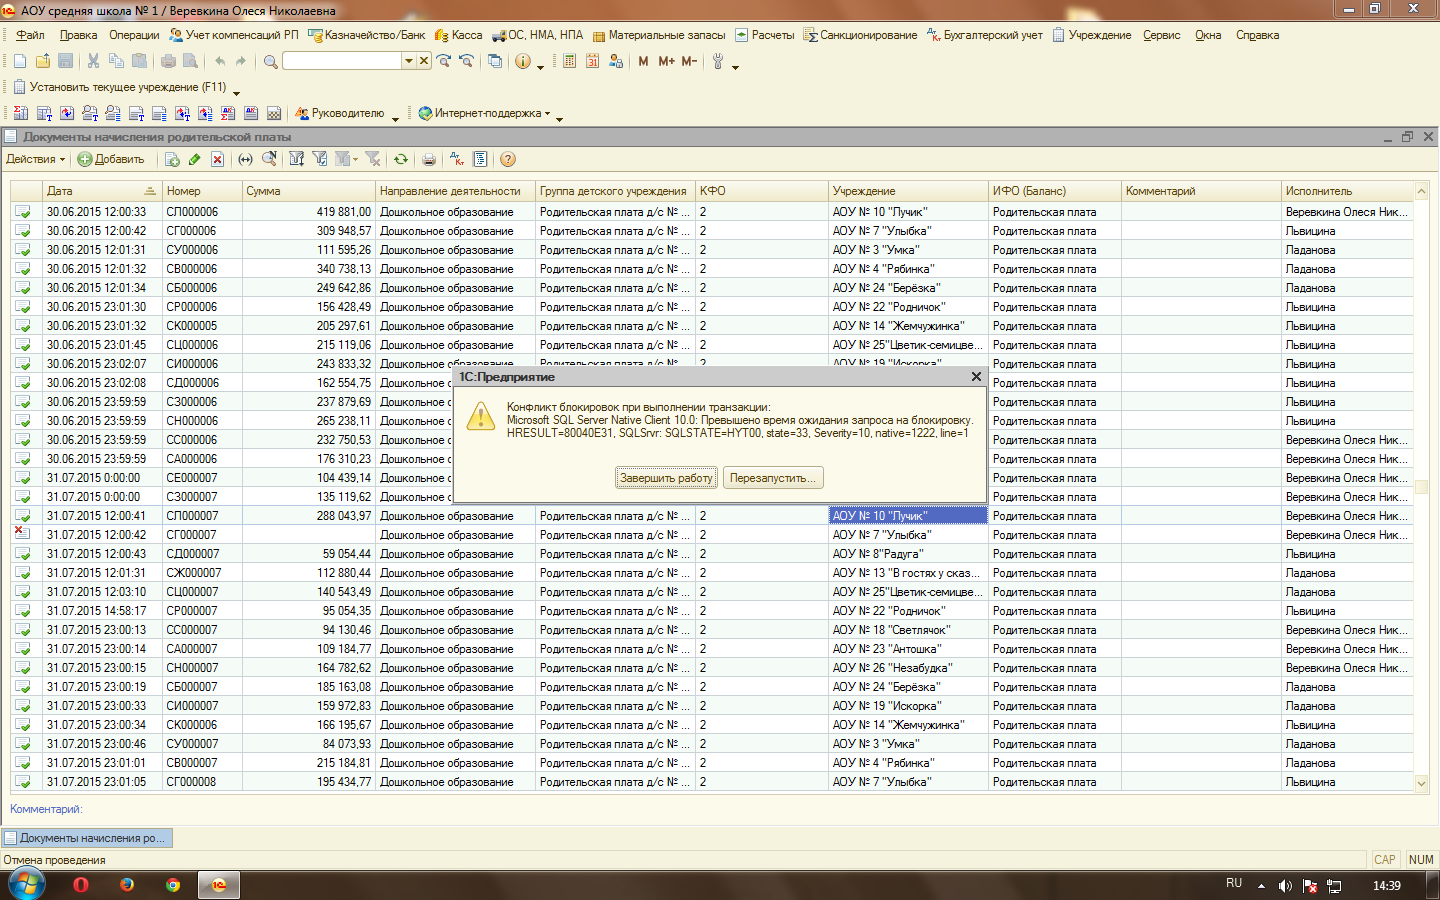Click the Добавить button
The width and height of the screenshot is (1440, 900).
click(x=111, y=159)
